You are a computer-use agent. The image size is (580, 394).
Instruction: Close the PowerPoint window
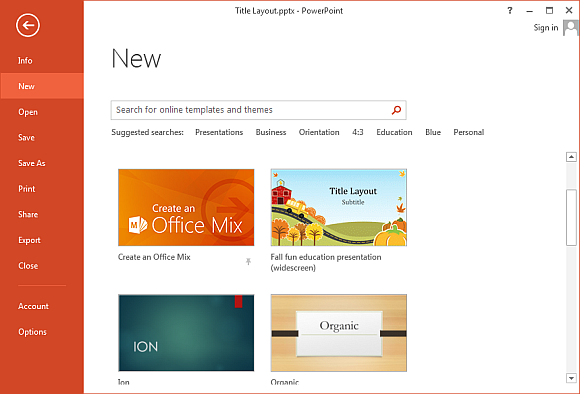(x=569, y=10)
